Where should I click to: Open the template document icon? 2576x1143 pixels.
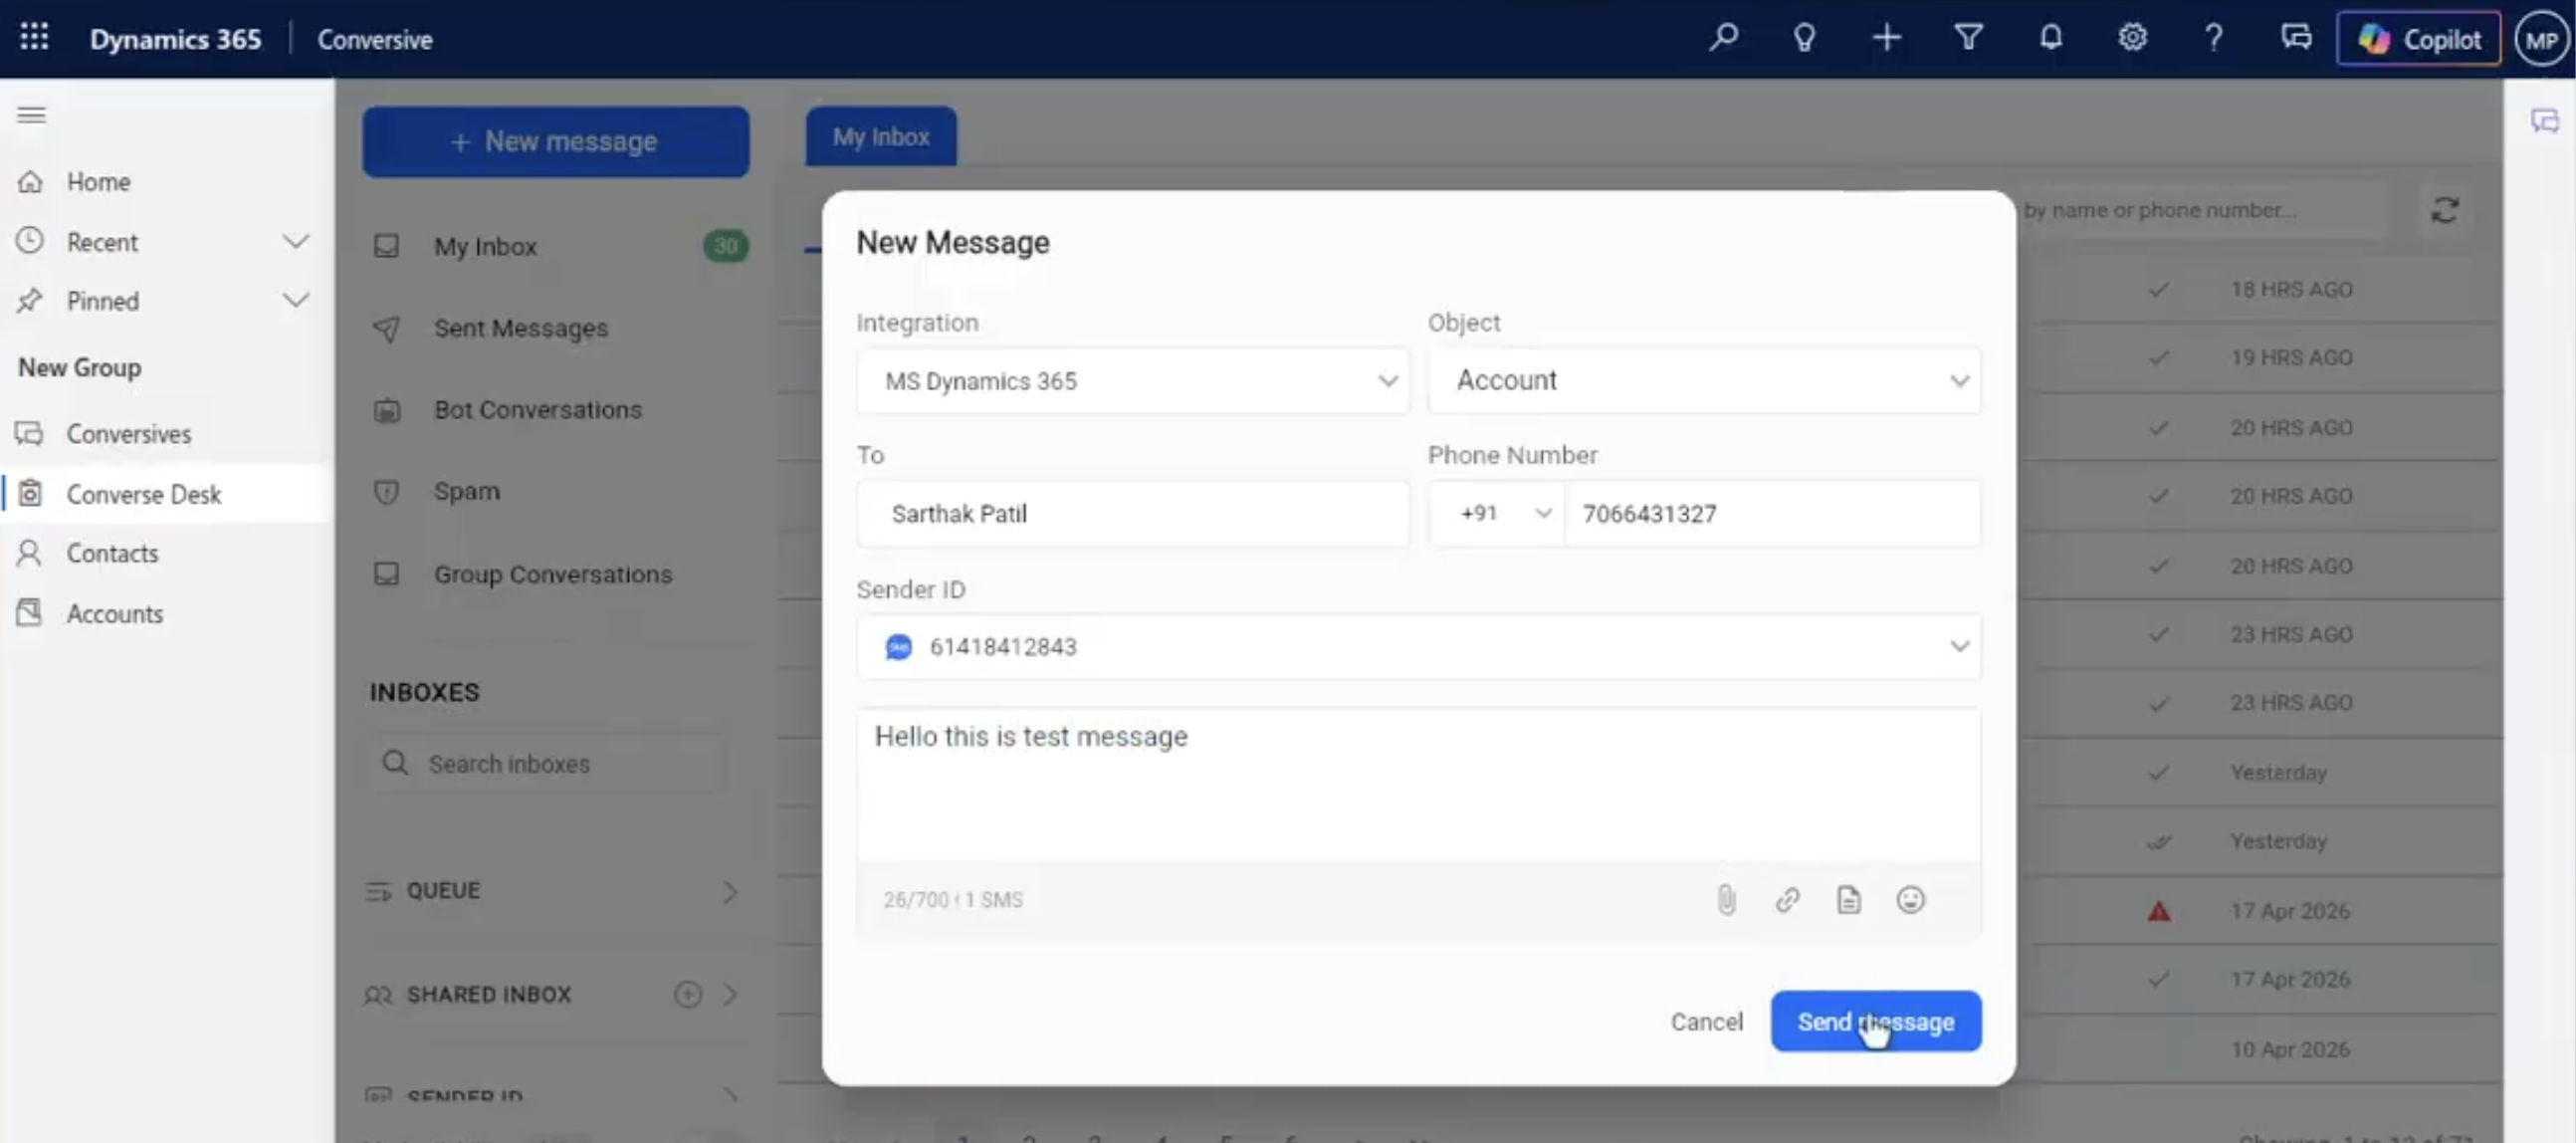(1849, 900)
